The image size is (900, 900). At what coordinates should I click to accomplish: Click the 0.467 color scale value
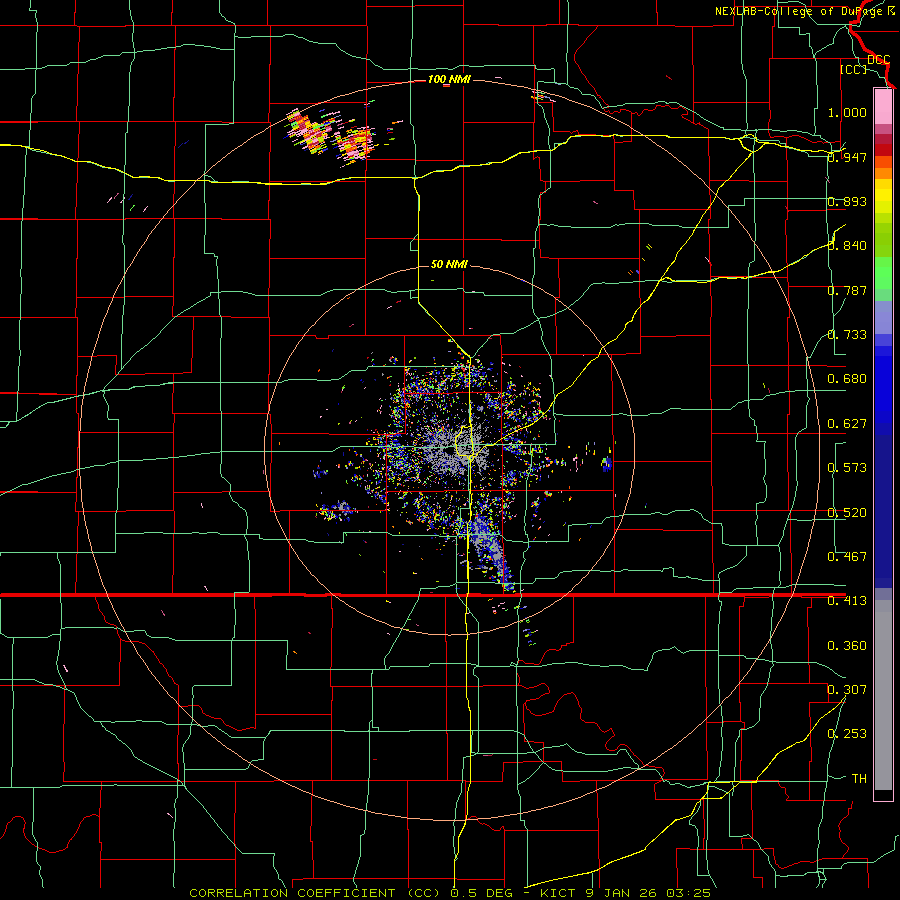[847, 557]
